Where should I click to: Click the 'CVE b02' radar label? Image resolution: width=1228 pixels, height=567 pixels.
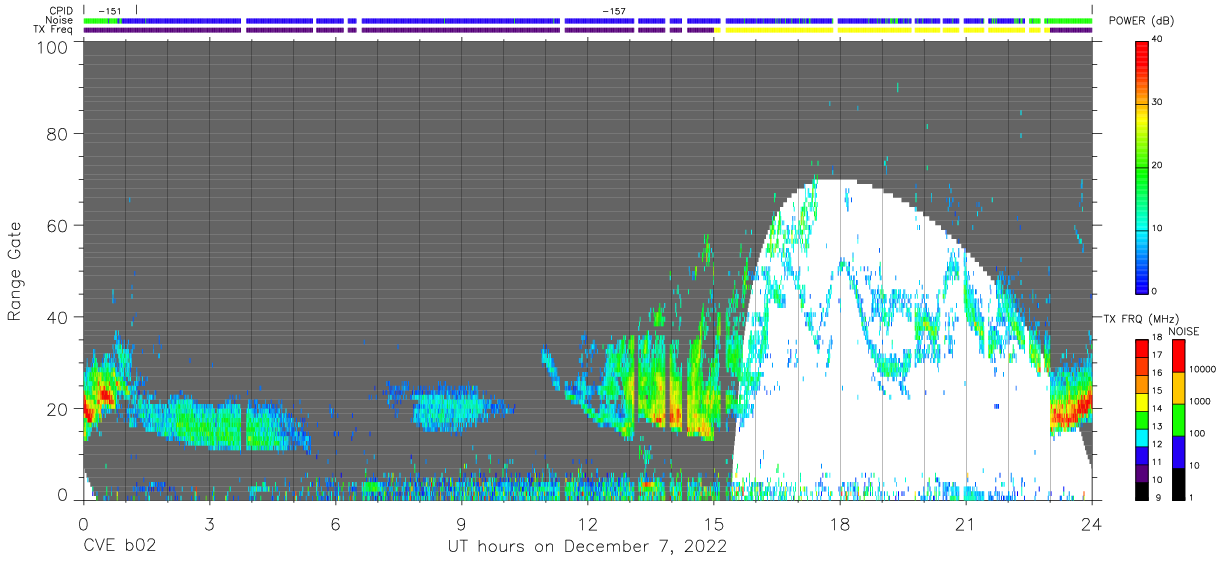[x=119, y=547]
